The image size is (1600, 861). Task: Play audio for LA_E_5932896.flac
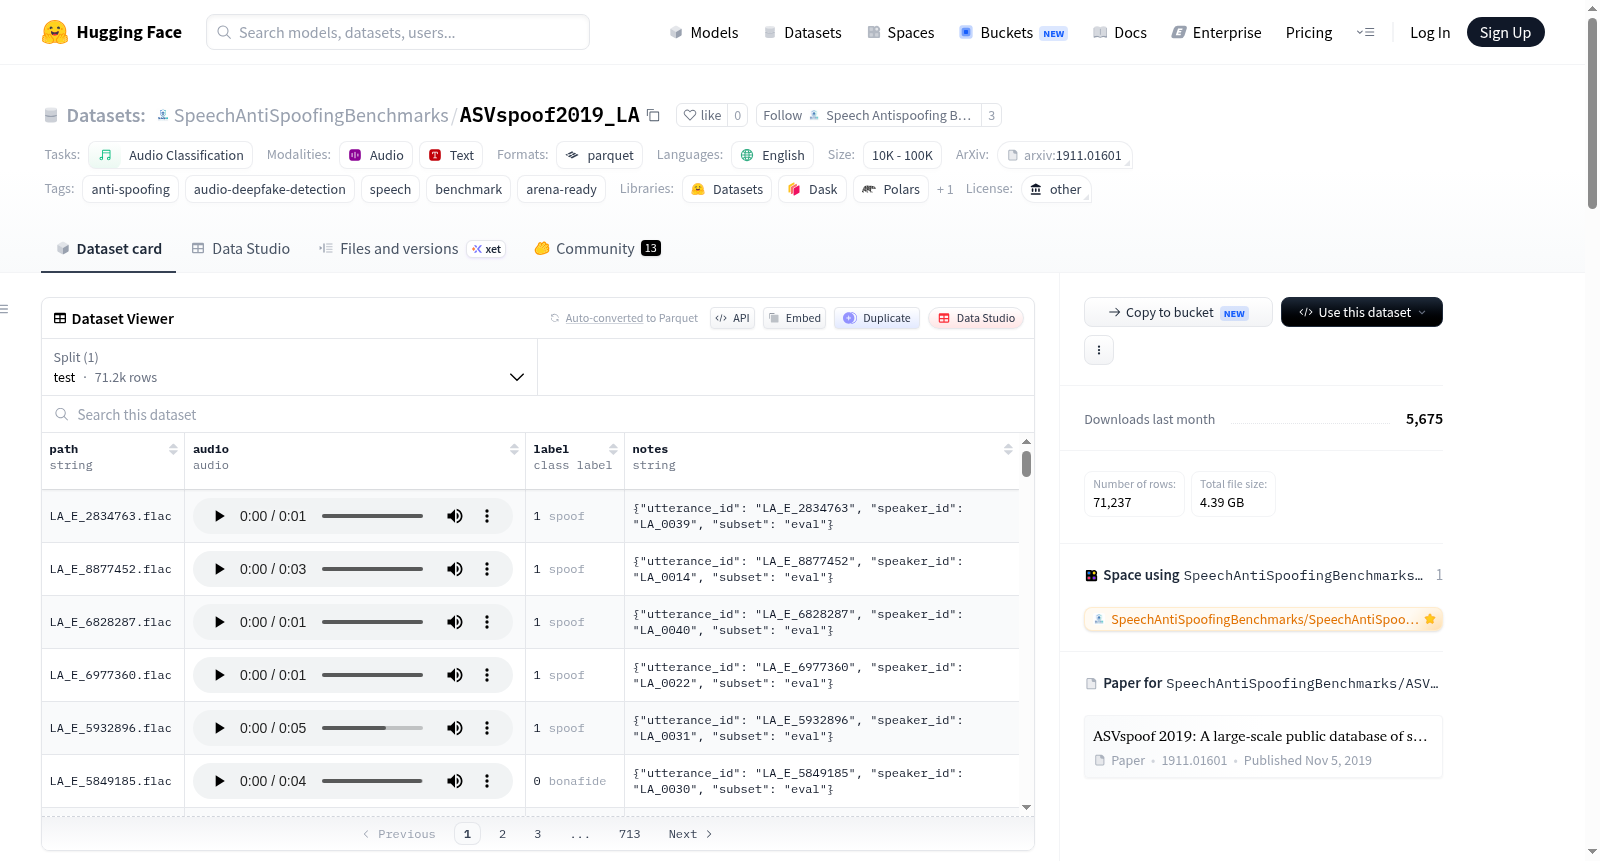click(x=219, y=728)
